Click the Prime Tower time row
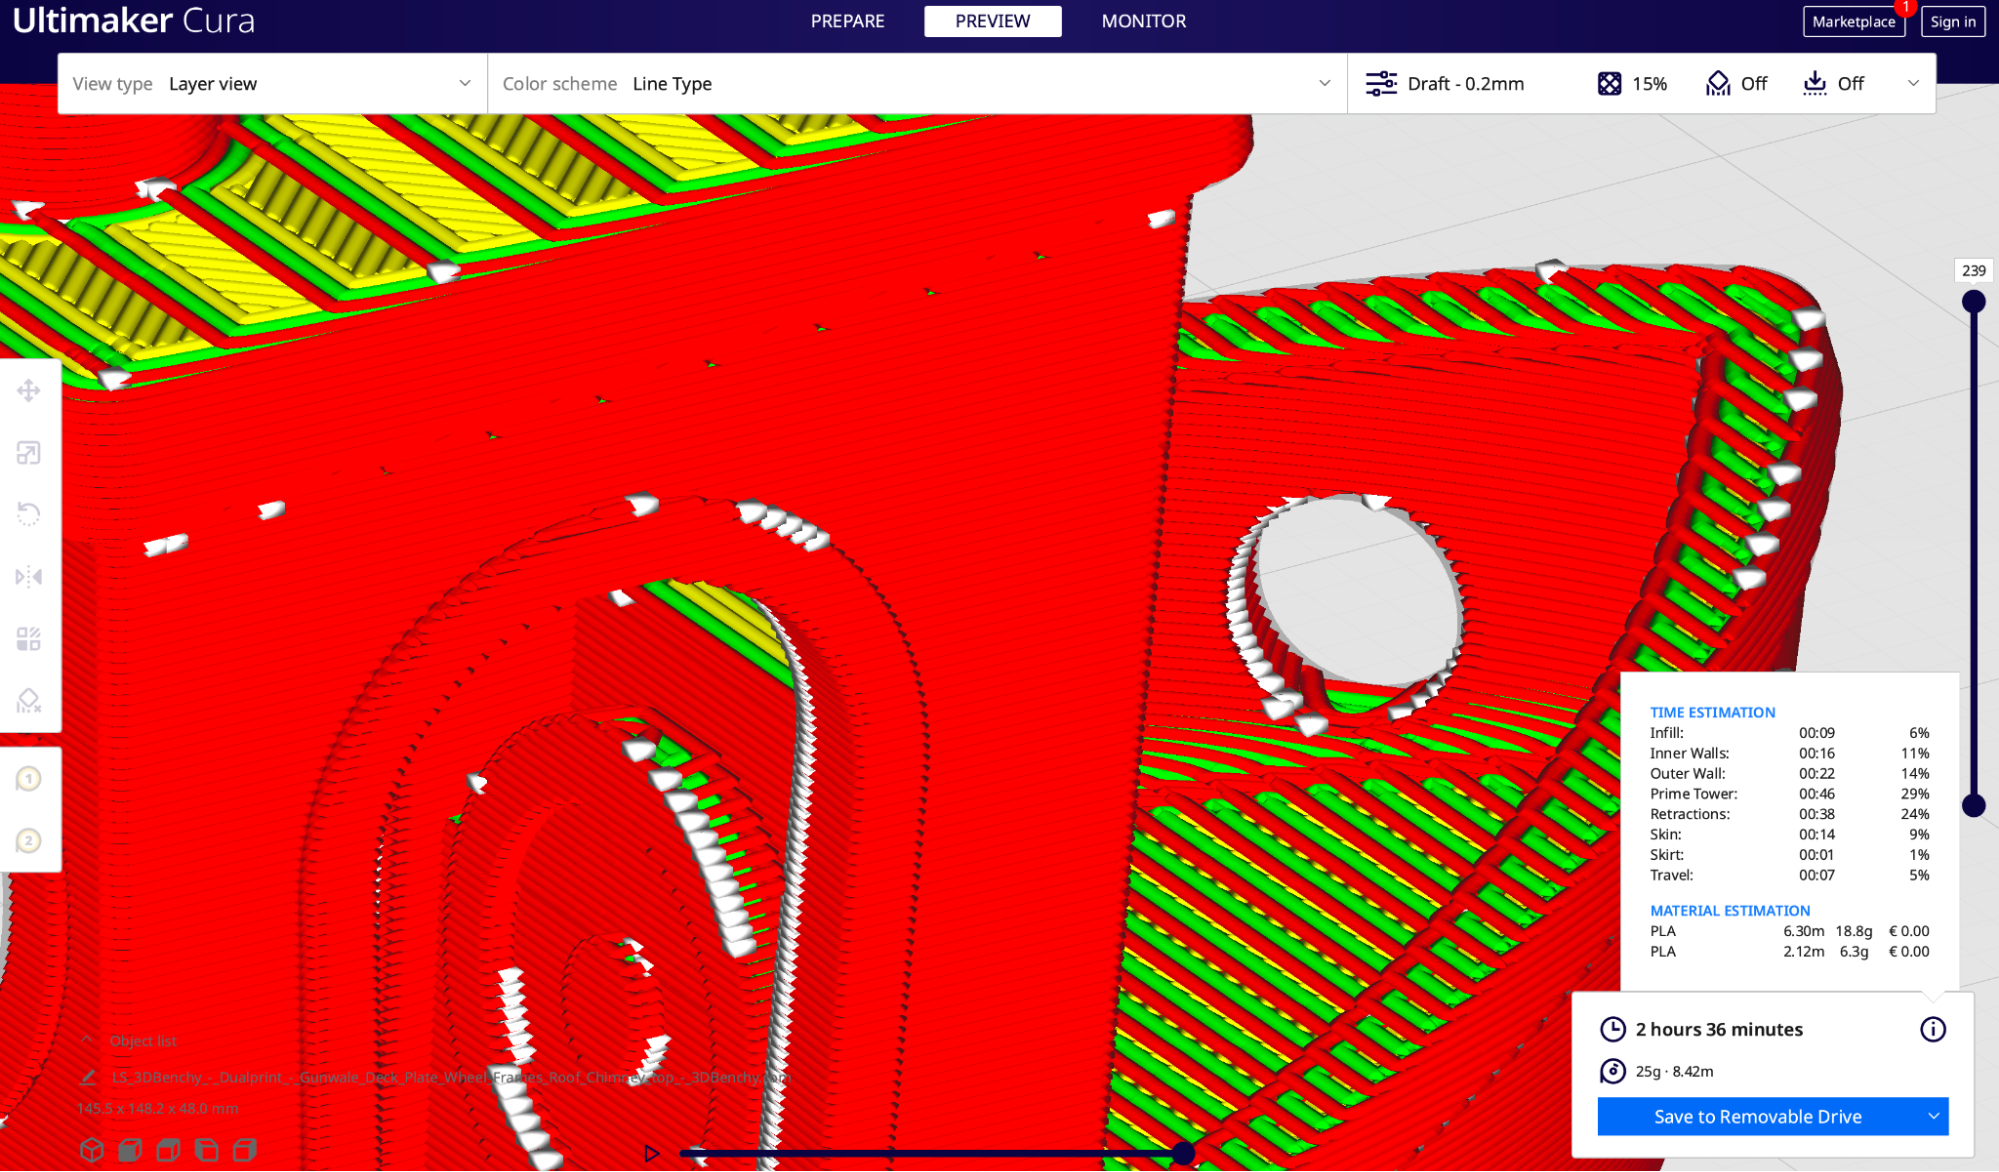This screenshot has width=1999, height=1172. tap(1789, 794)
